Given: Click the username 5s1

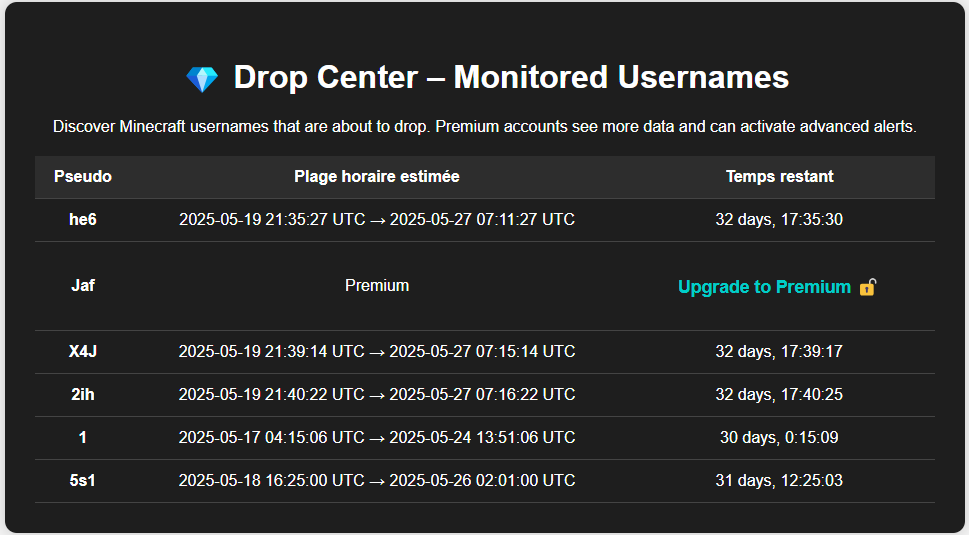Looking at the screenshot, I should [83, 480].
